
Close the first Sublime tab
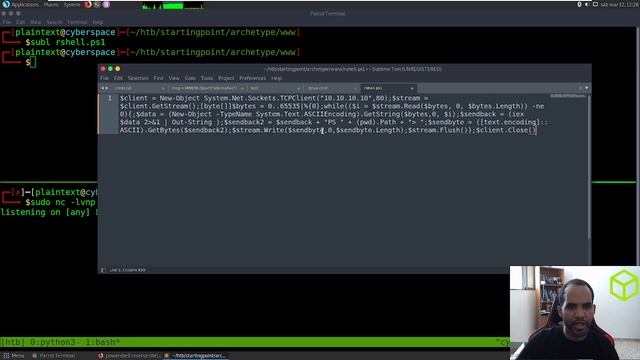(x=163, y=88)
